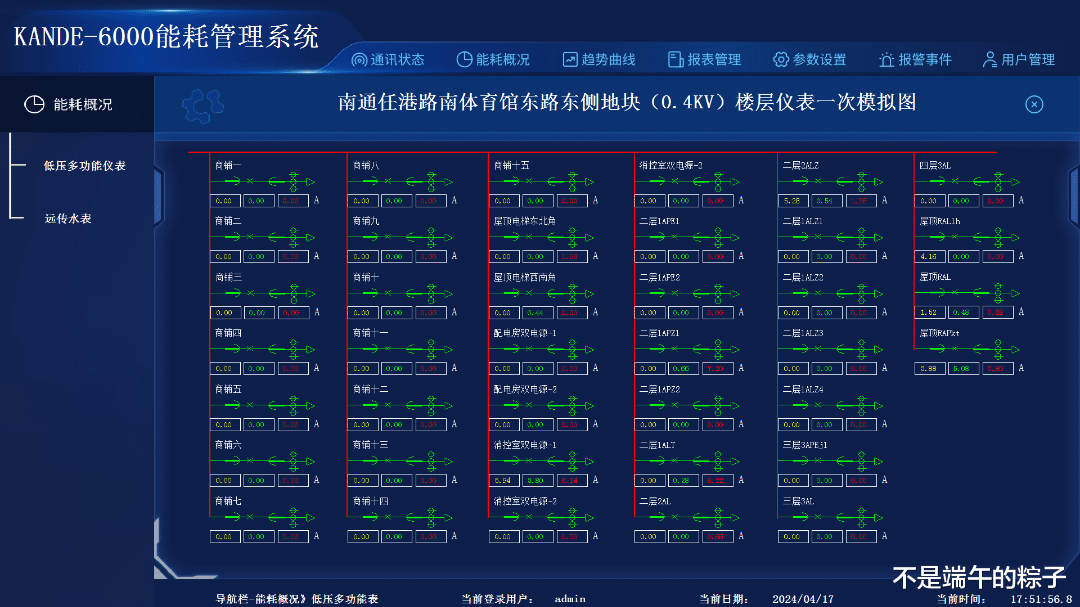Click the breaker symbol on 商铺十二 feeder
1080x607 pixels.
point(388,406)
